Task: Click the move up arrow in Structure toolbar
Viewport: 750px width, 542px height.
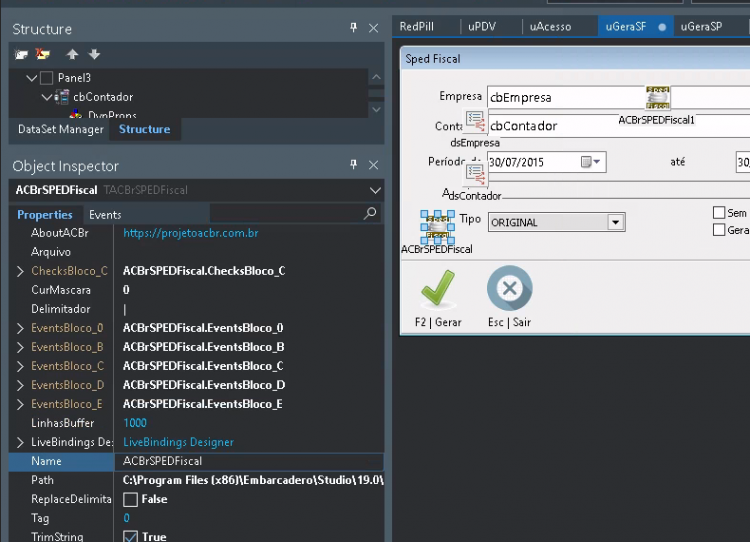Action: (72, 54)
